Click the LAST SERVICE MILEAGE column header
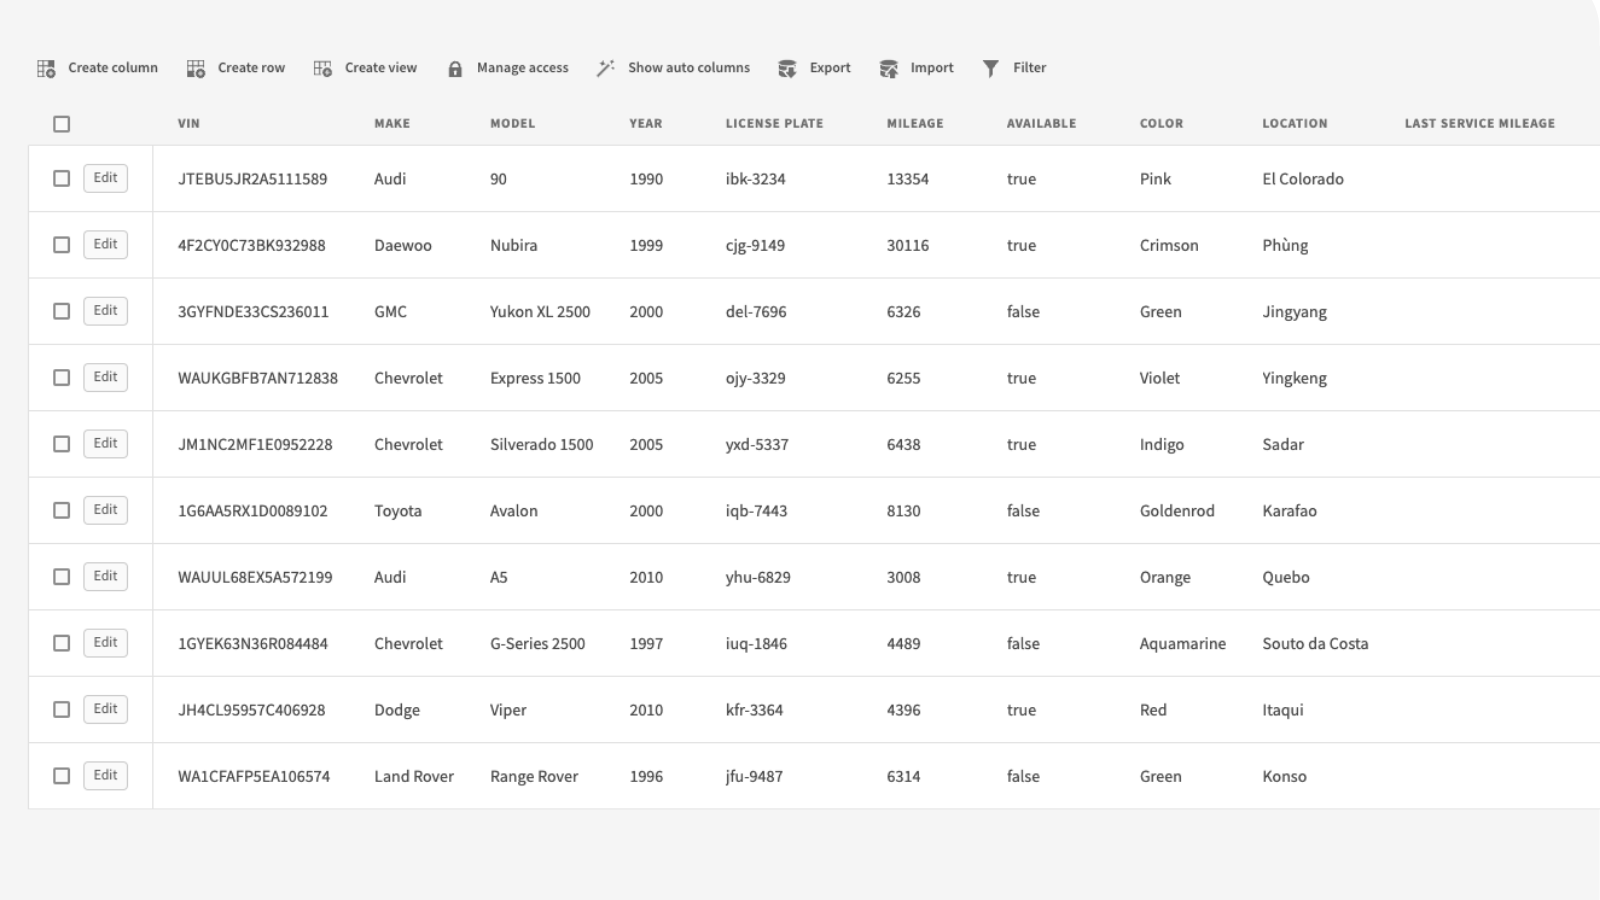 tap(1479, 124)
